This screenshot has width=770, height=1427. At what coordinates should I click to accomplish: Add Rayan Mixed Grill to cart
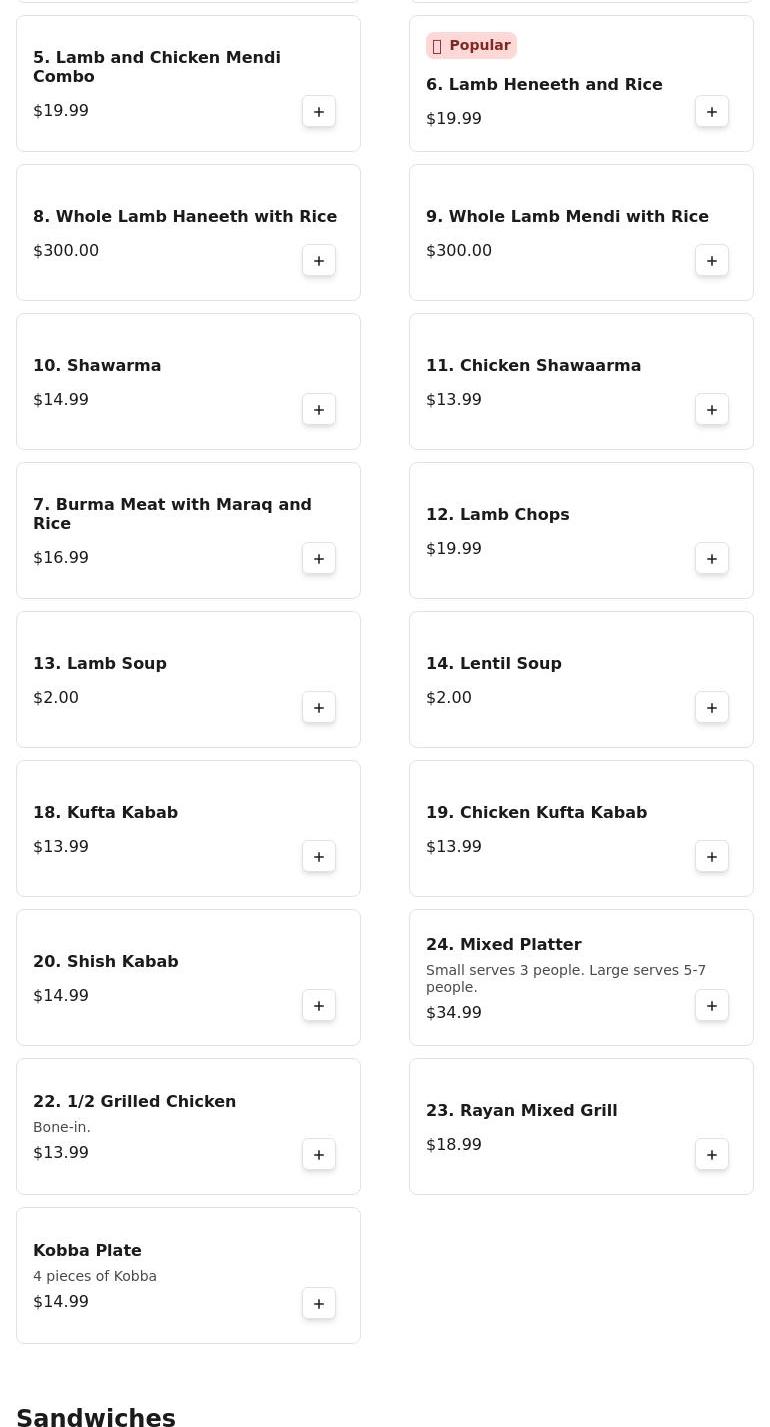(x=712, y=1155)
